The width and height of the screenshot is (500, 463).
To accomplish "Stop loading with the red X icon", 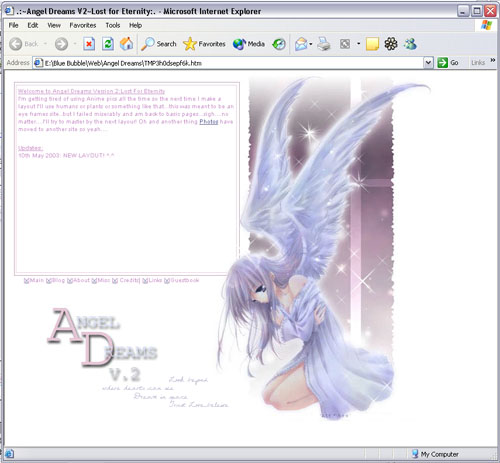I will (x=89, y=44).
